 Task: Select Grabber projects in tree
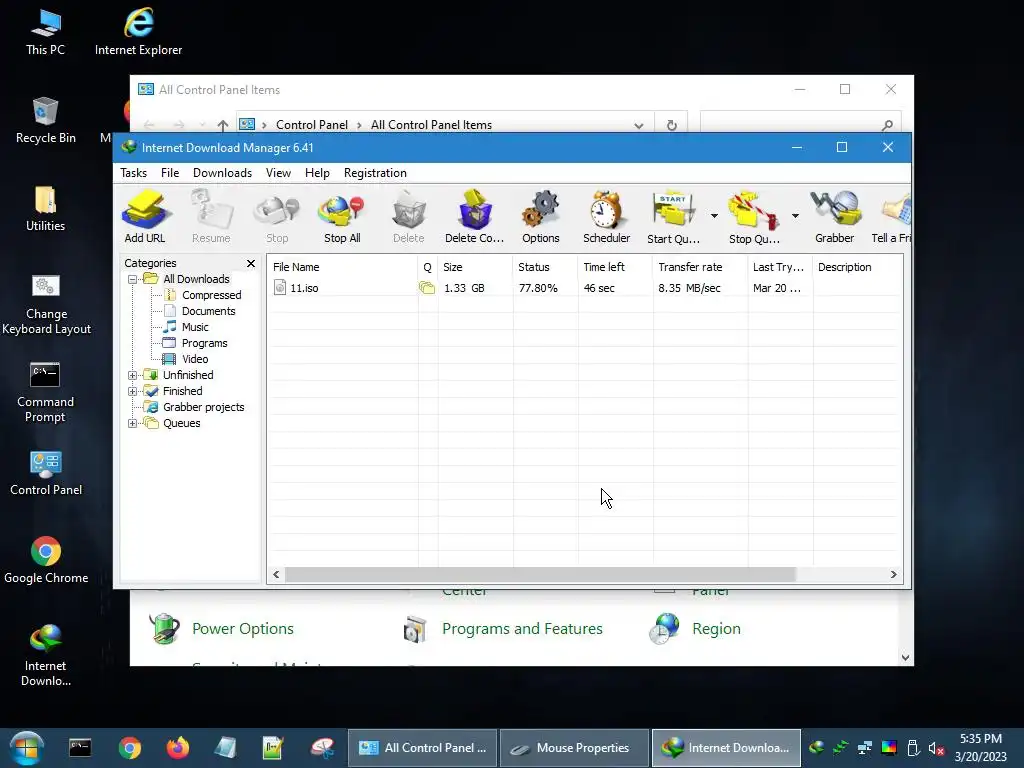203,408
